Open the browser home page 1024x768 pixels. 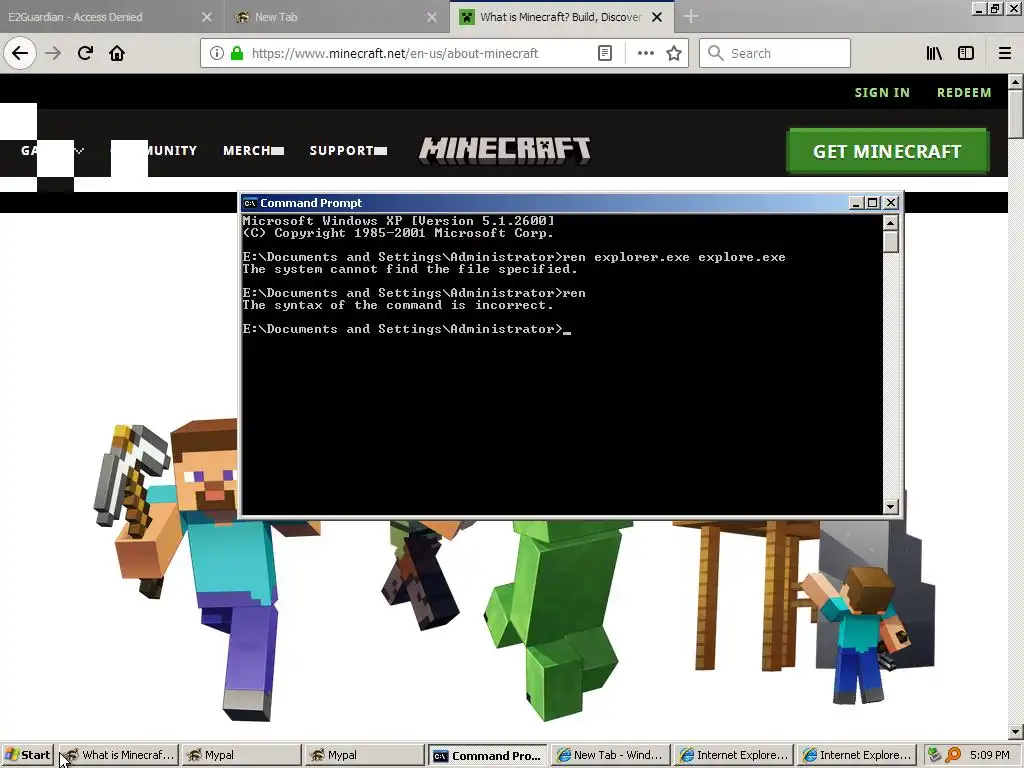[x=117, y=53]
